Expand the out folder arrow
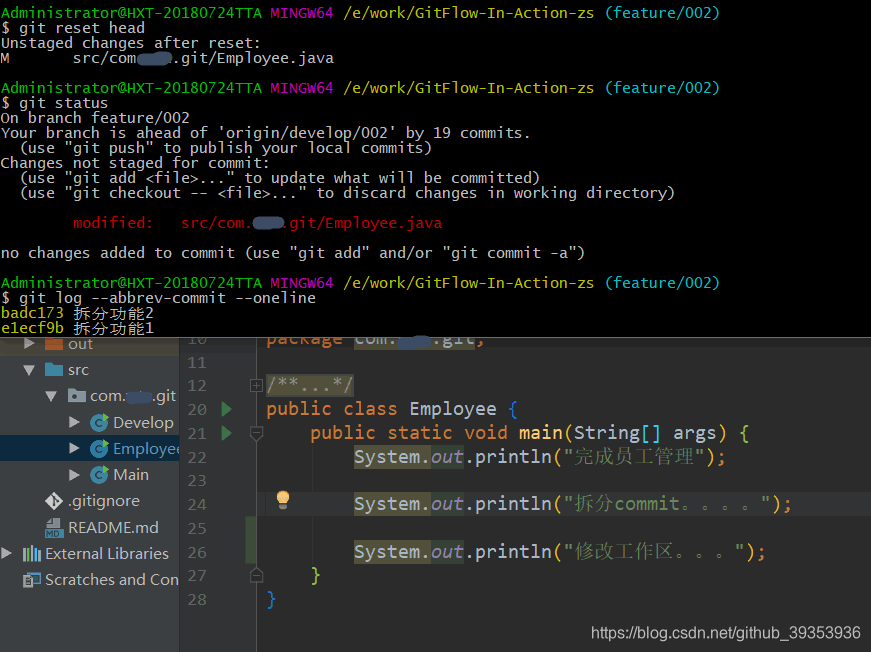 click(28, 344)
